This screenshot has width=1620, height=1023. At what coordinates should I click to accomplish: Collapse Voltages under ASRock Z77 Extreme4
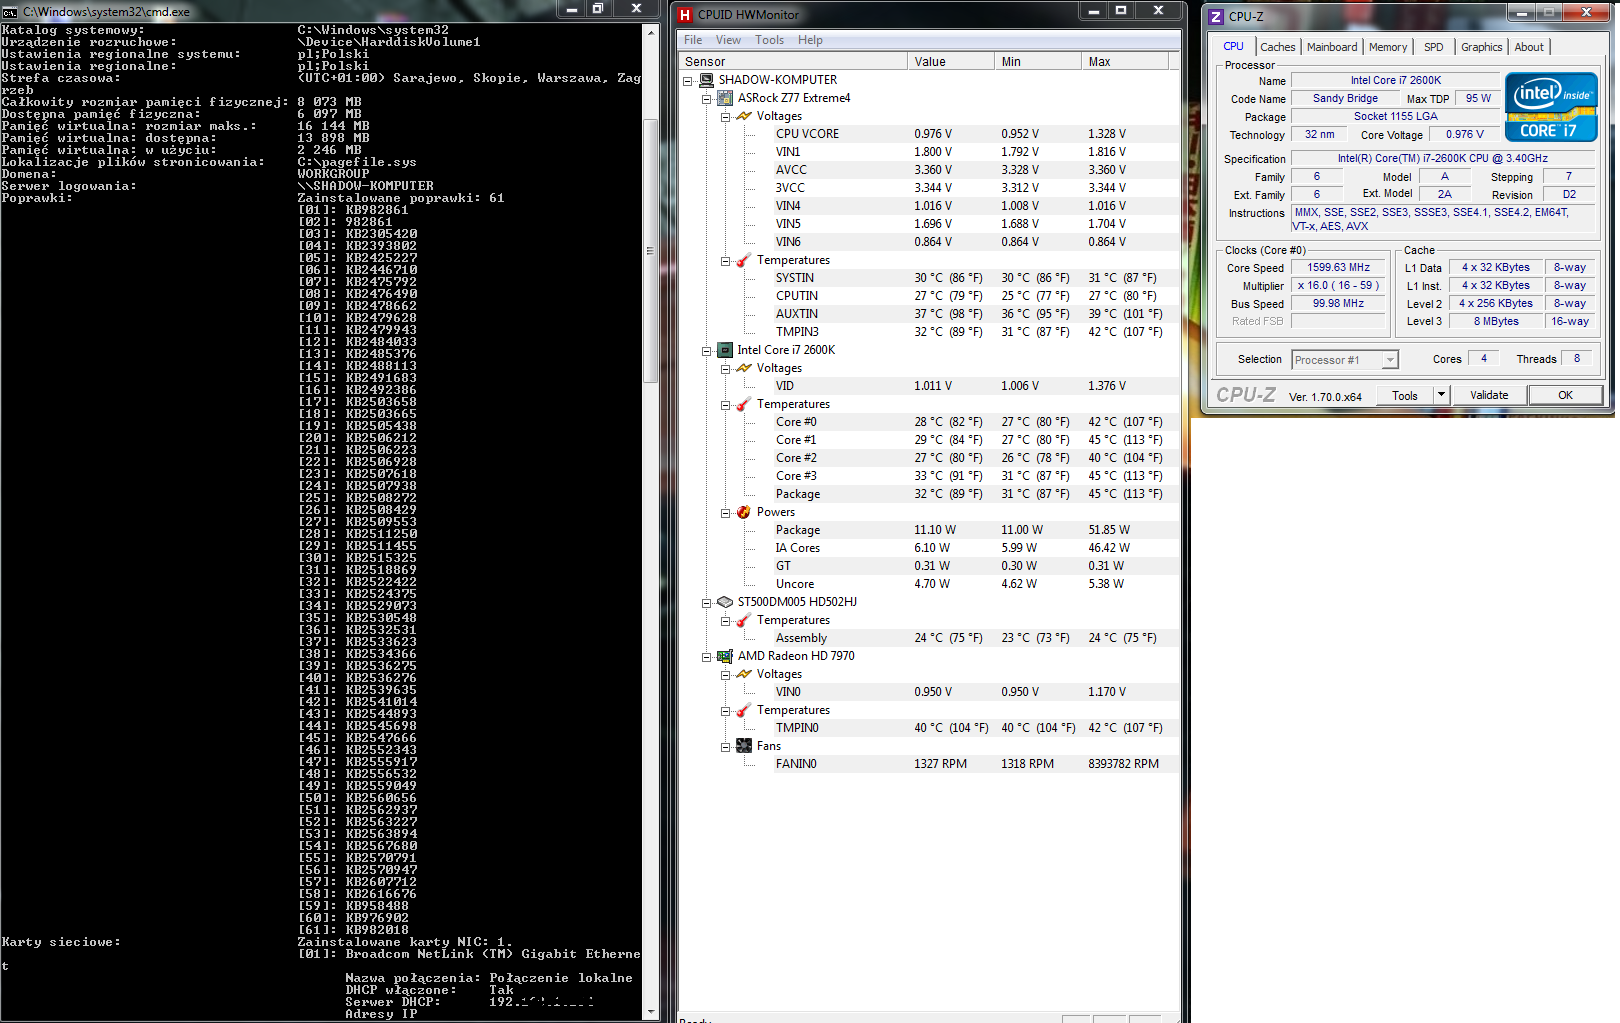725,117
